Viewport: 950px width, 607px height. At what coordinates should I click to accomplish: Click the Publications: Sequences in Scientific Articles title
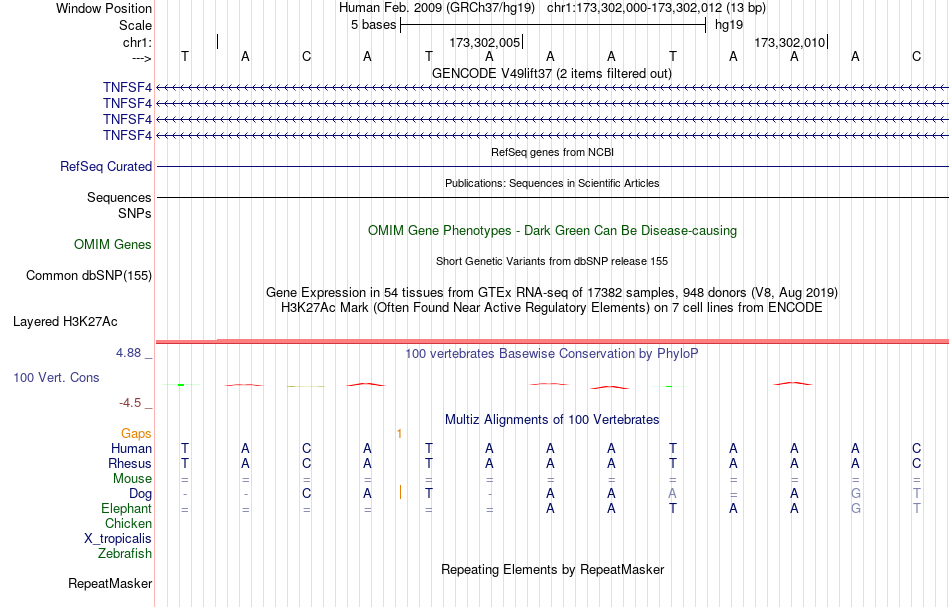(x=552, y=183)
